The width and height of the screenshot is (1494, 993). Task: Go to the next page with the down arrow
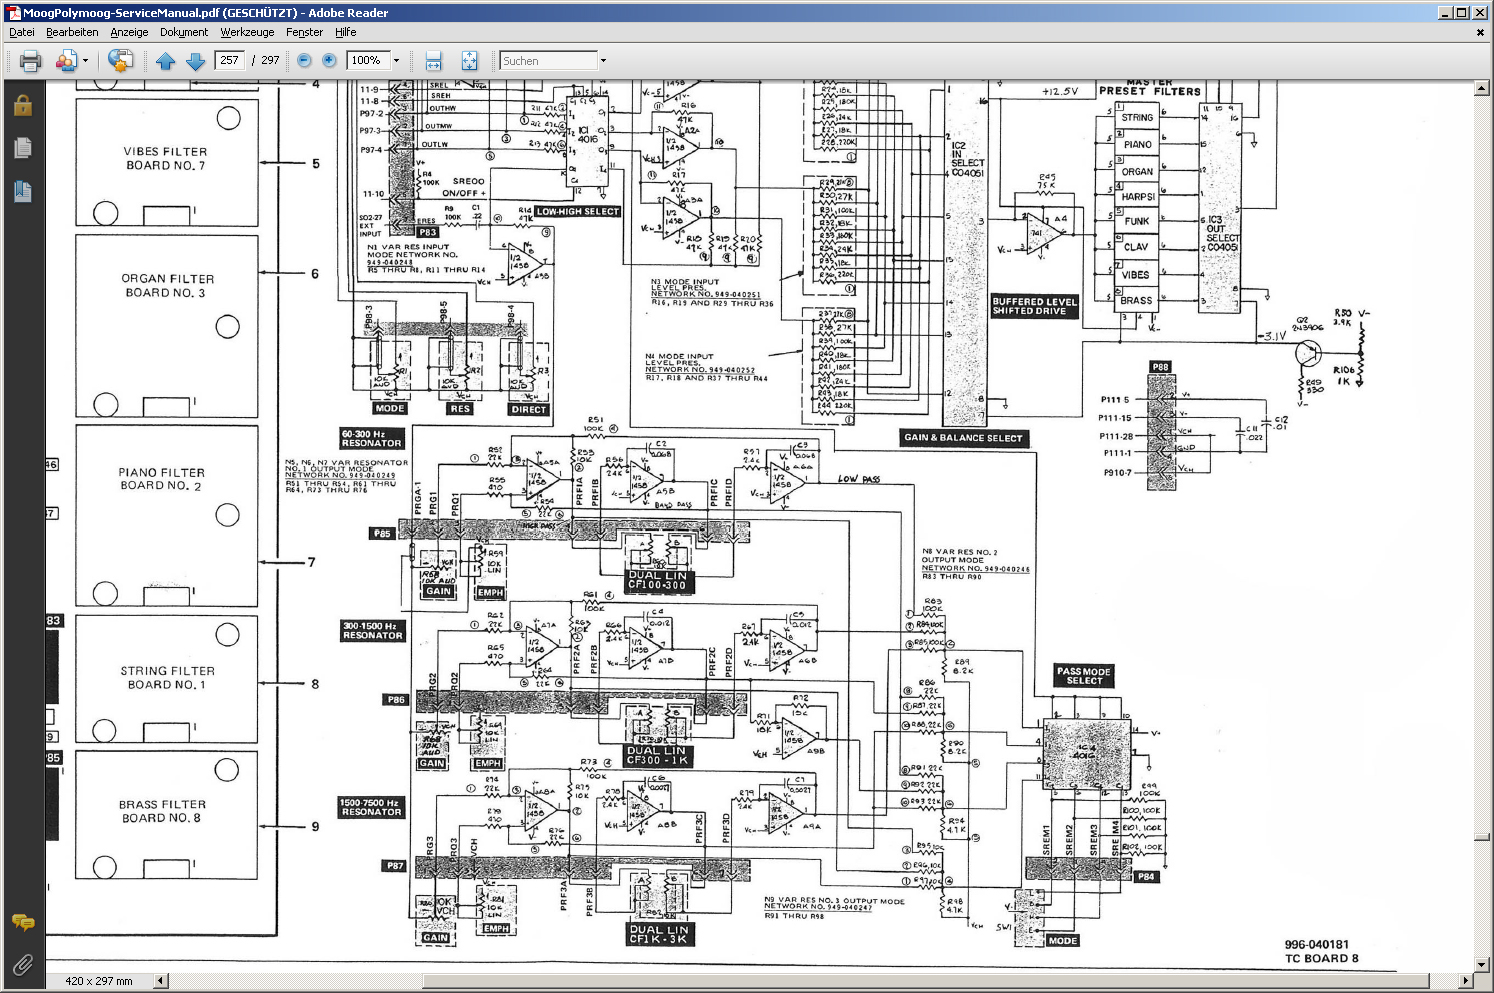point(196,61)
